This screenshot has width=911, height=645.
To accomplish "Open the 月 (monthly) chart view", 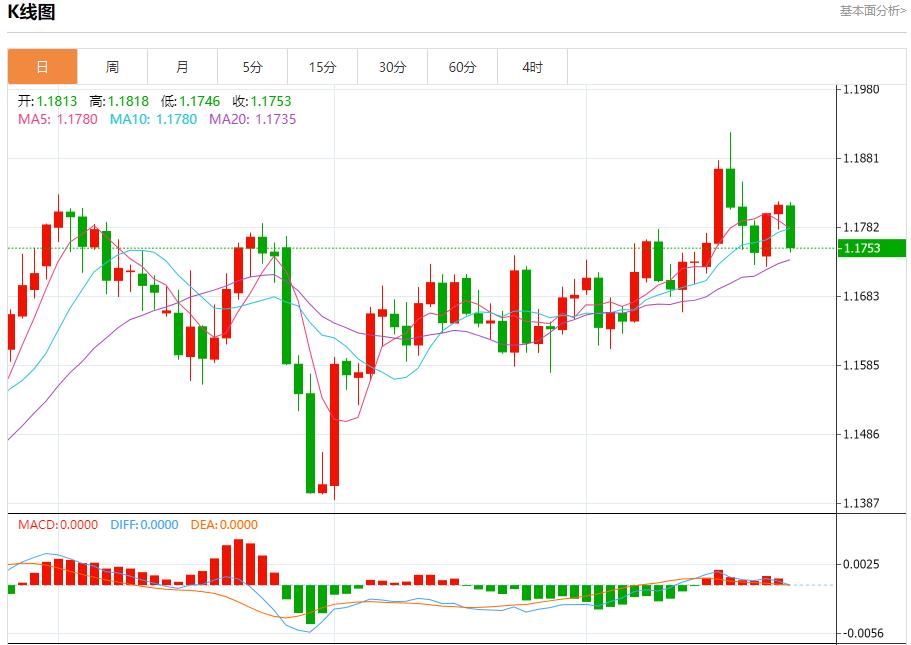I will [182, 66].
